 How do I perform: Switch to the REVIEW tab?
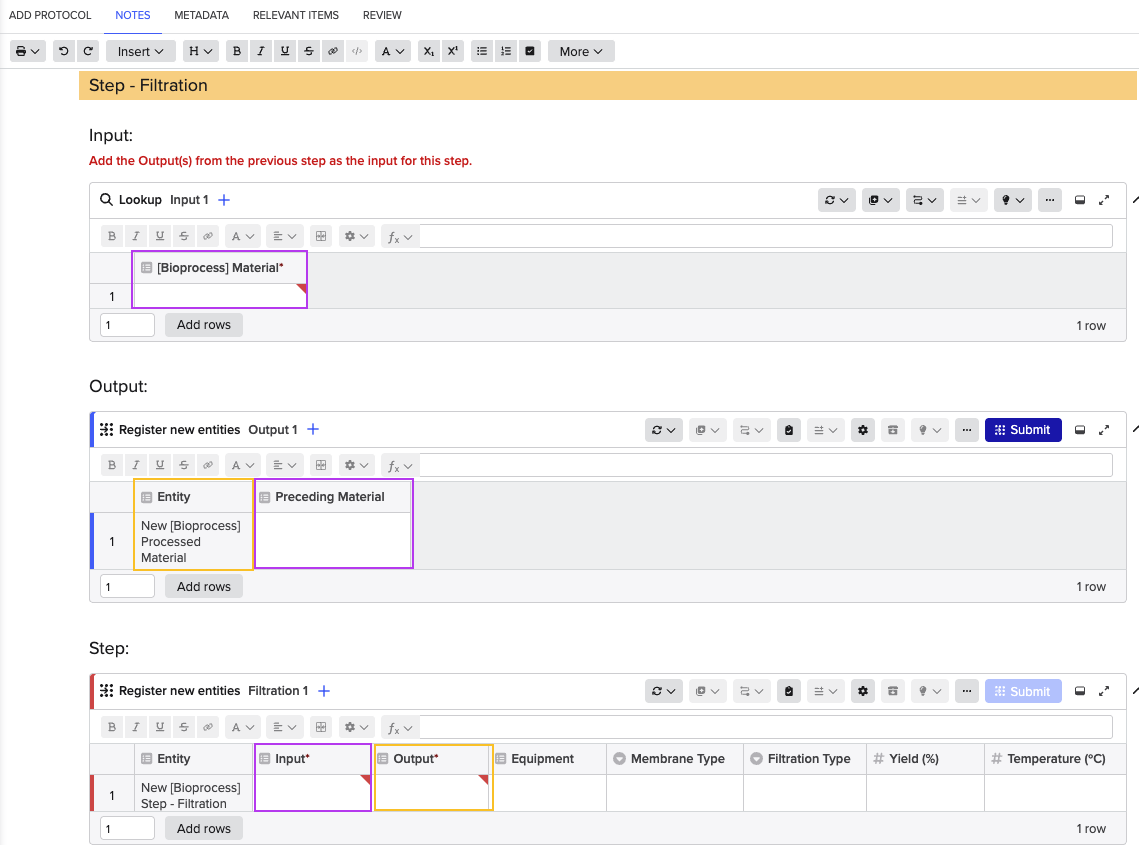pos(382,15)
